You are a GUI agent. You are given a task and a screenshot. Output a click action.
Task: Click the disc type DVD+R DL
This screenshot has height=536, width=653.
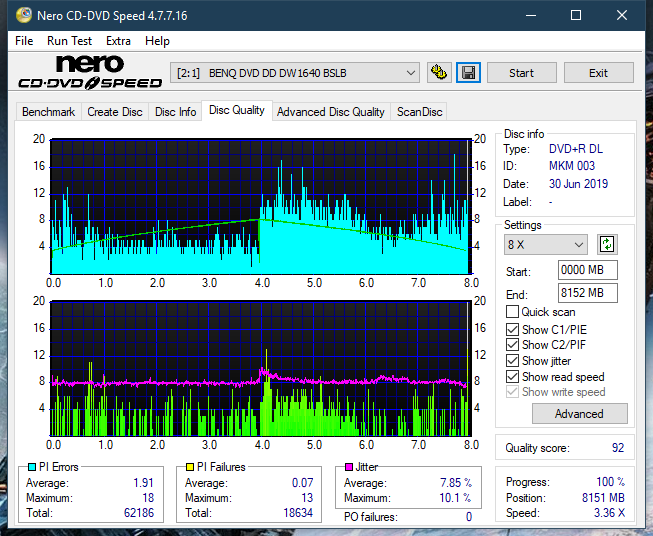click(x=576, y=149)
